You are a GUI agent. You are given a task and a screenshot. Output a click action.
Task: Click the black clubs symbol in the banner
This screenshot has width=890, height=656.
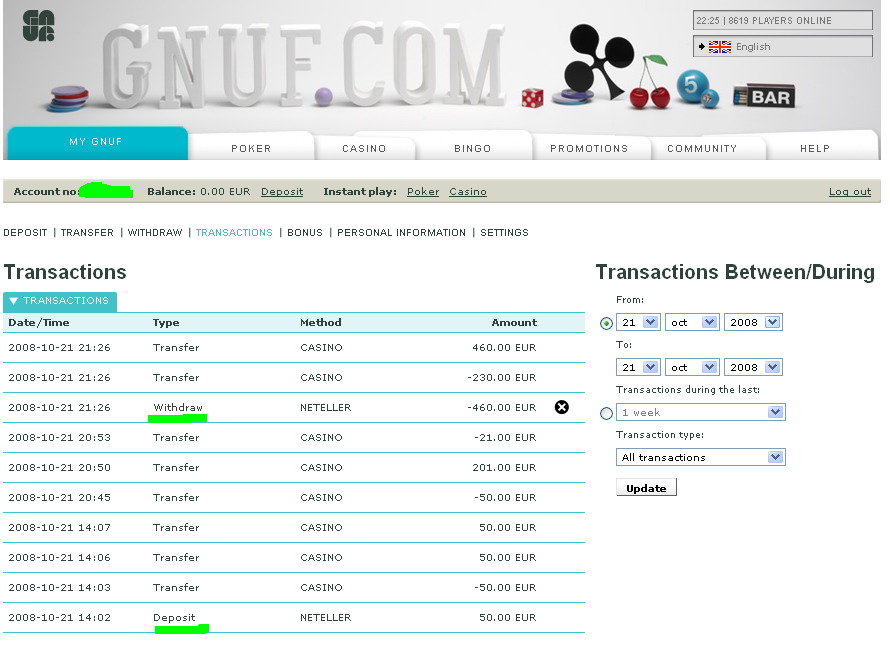click(x=599, y=60)
